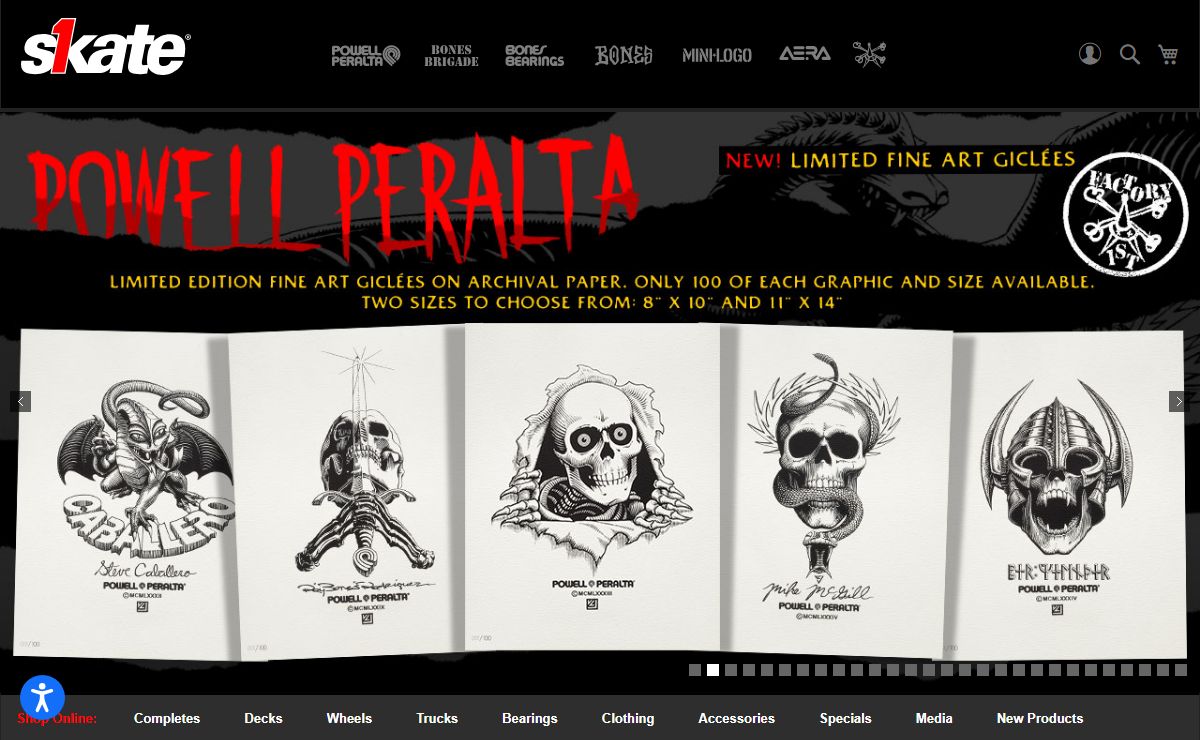Open the Bones Bearings brand logo
The height and width of the screenshot is (740, 1200).
(x=534, y=55)
